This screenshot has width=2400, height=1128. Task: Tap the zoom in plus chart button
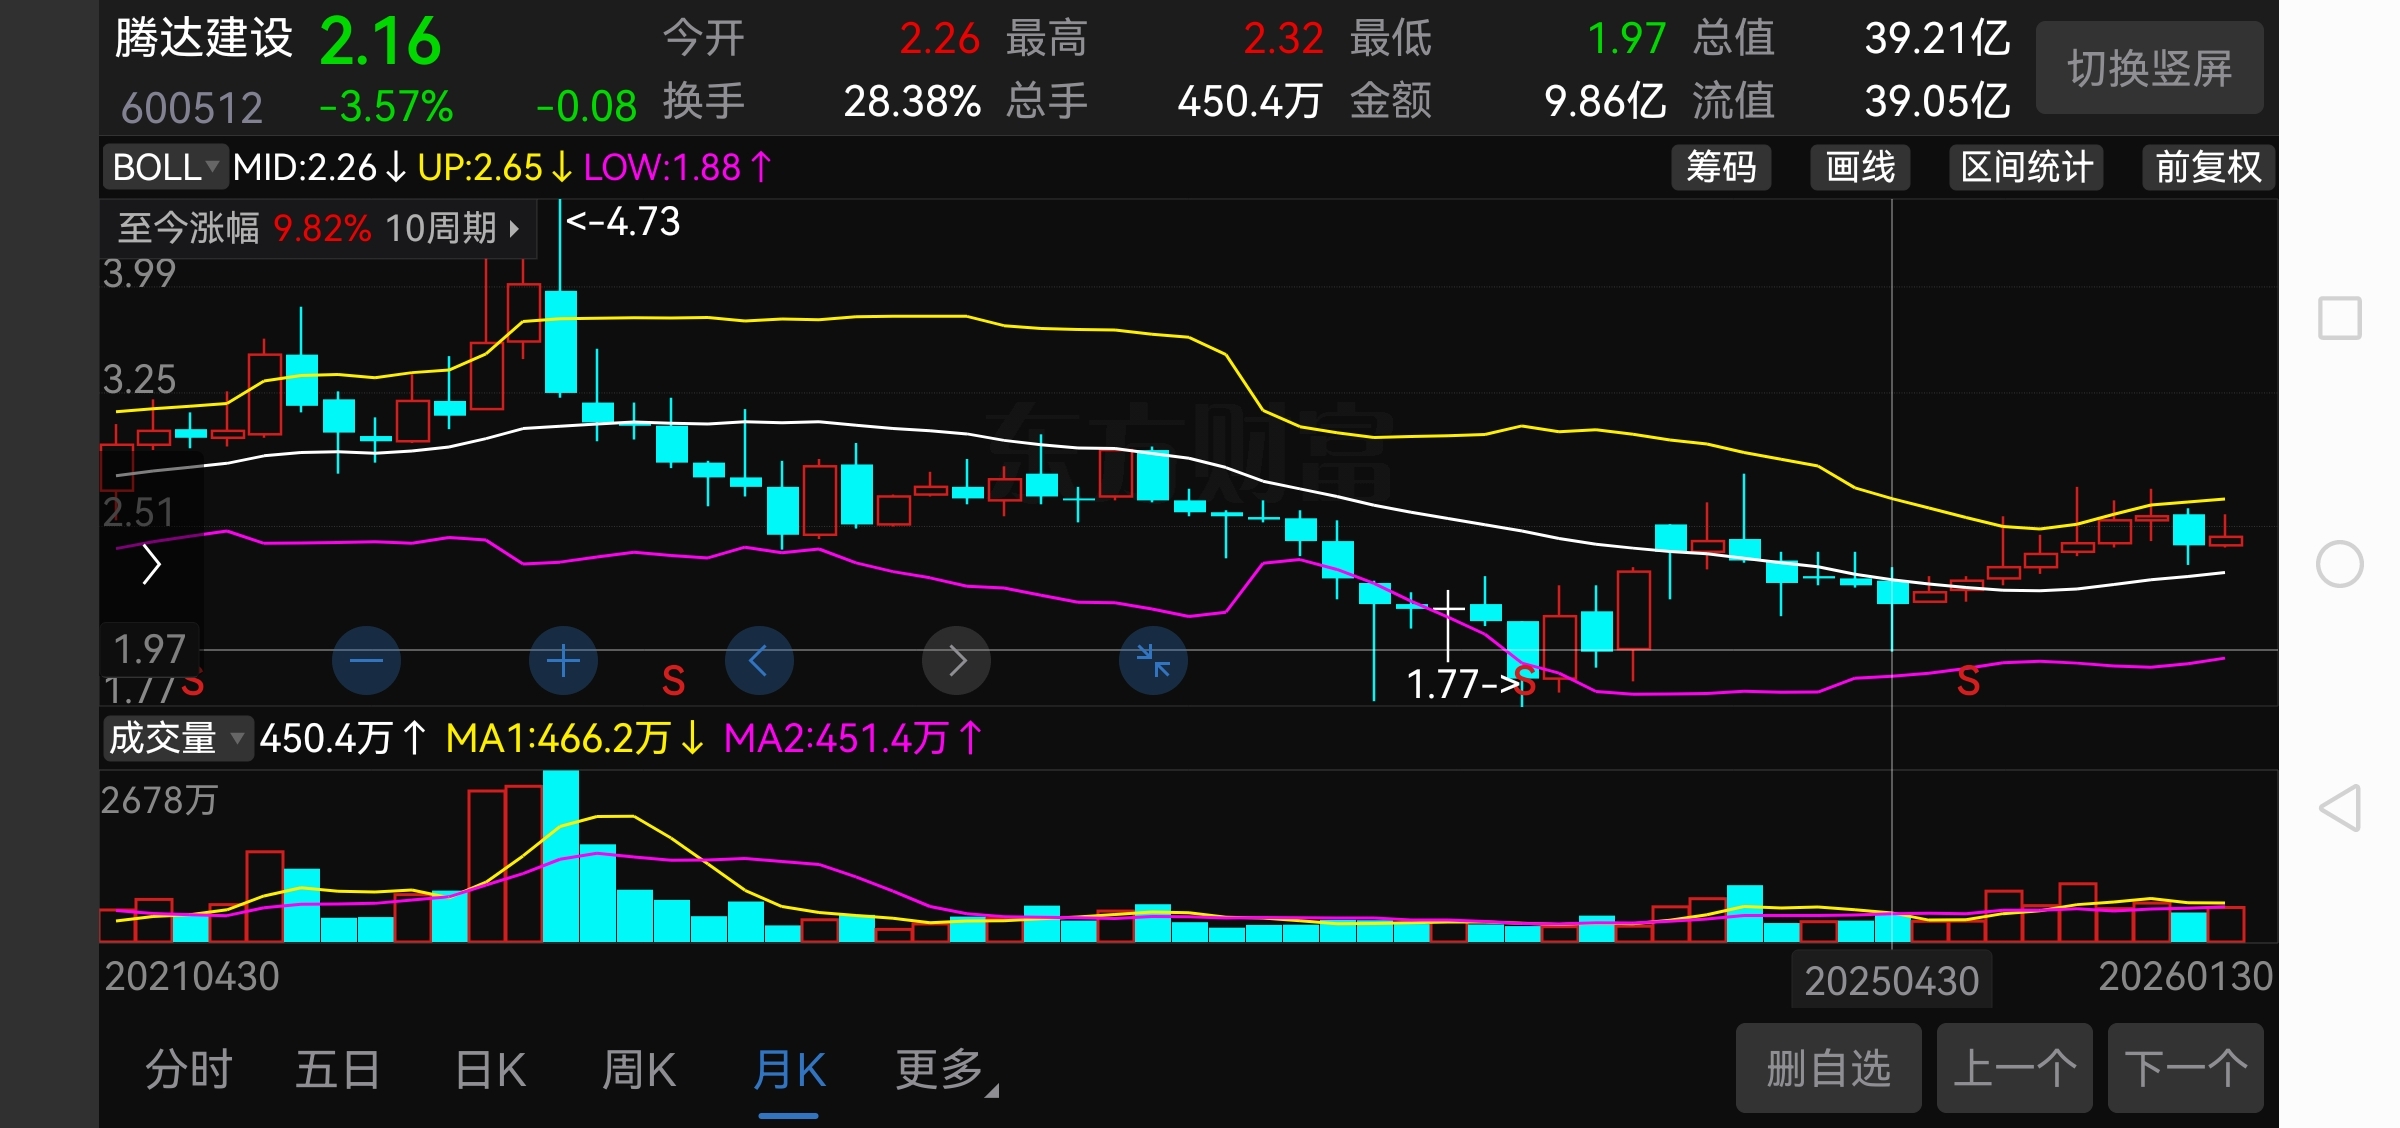[x=563, y=660]
